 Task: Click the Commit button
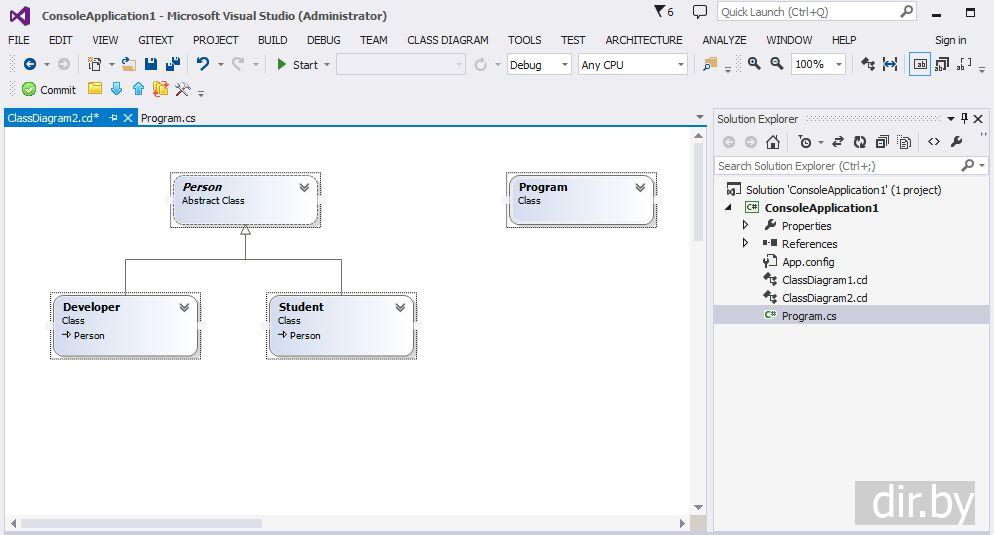[49, 89]
